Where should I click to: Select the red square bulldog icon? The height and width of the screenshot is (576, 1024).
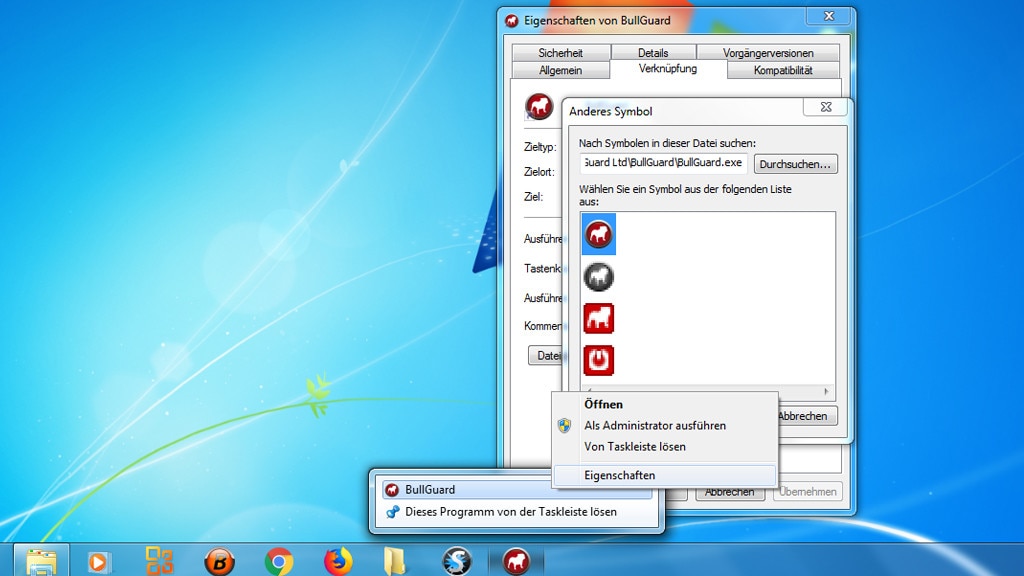598,318
